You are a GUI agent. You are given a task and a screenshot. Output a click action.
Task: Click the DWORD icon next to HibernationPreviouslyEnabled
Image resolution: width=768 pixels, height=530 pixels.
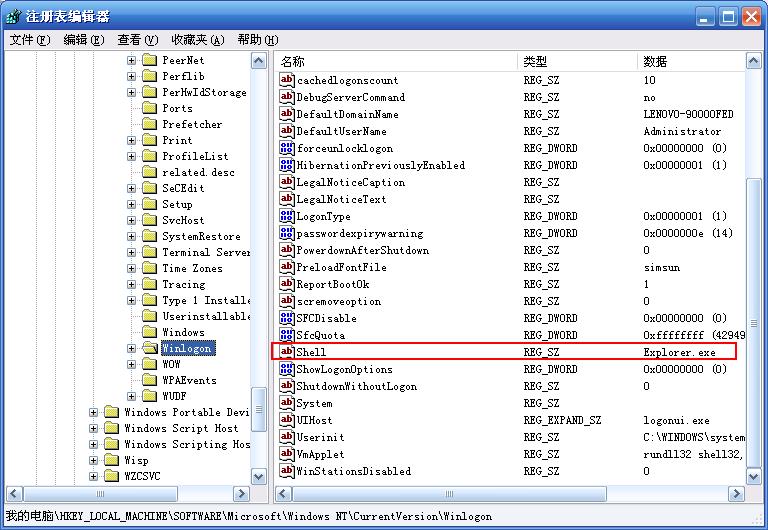coord(287,165)
